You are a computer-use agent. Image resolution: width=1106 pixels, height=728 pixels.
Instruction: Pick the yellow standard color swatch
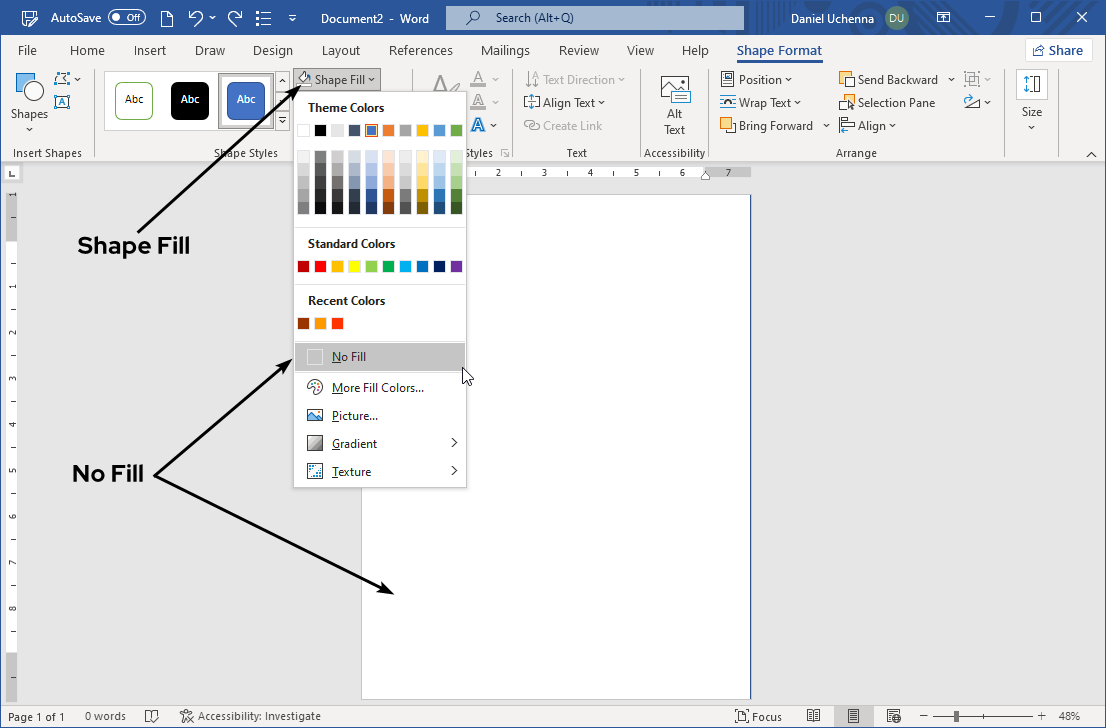(x=354, y=267)
